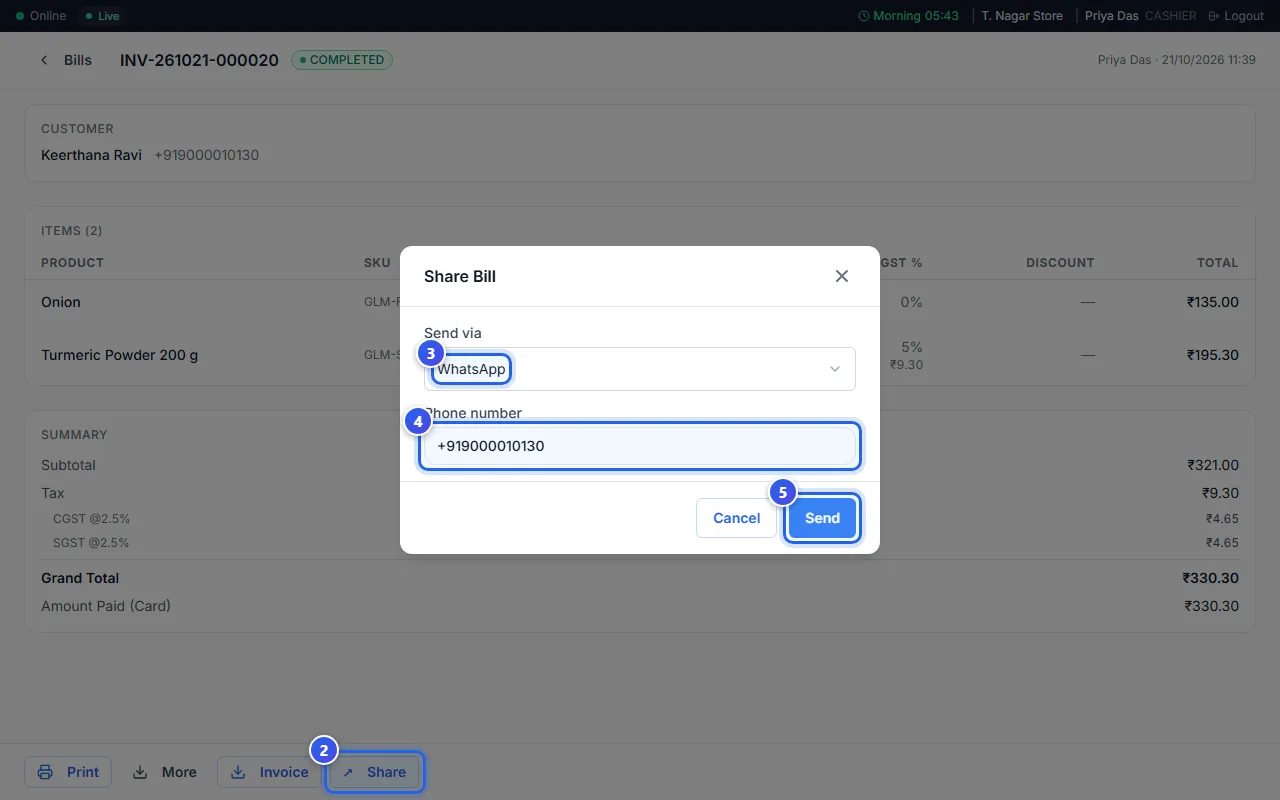1280x800 pixels.
Task: Open the More actions menu
Action: pos(165,772)
